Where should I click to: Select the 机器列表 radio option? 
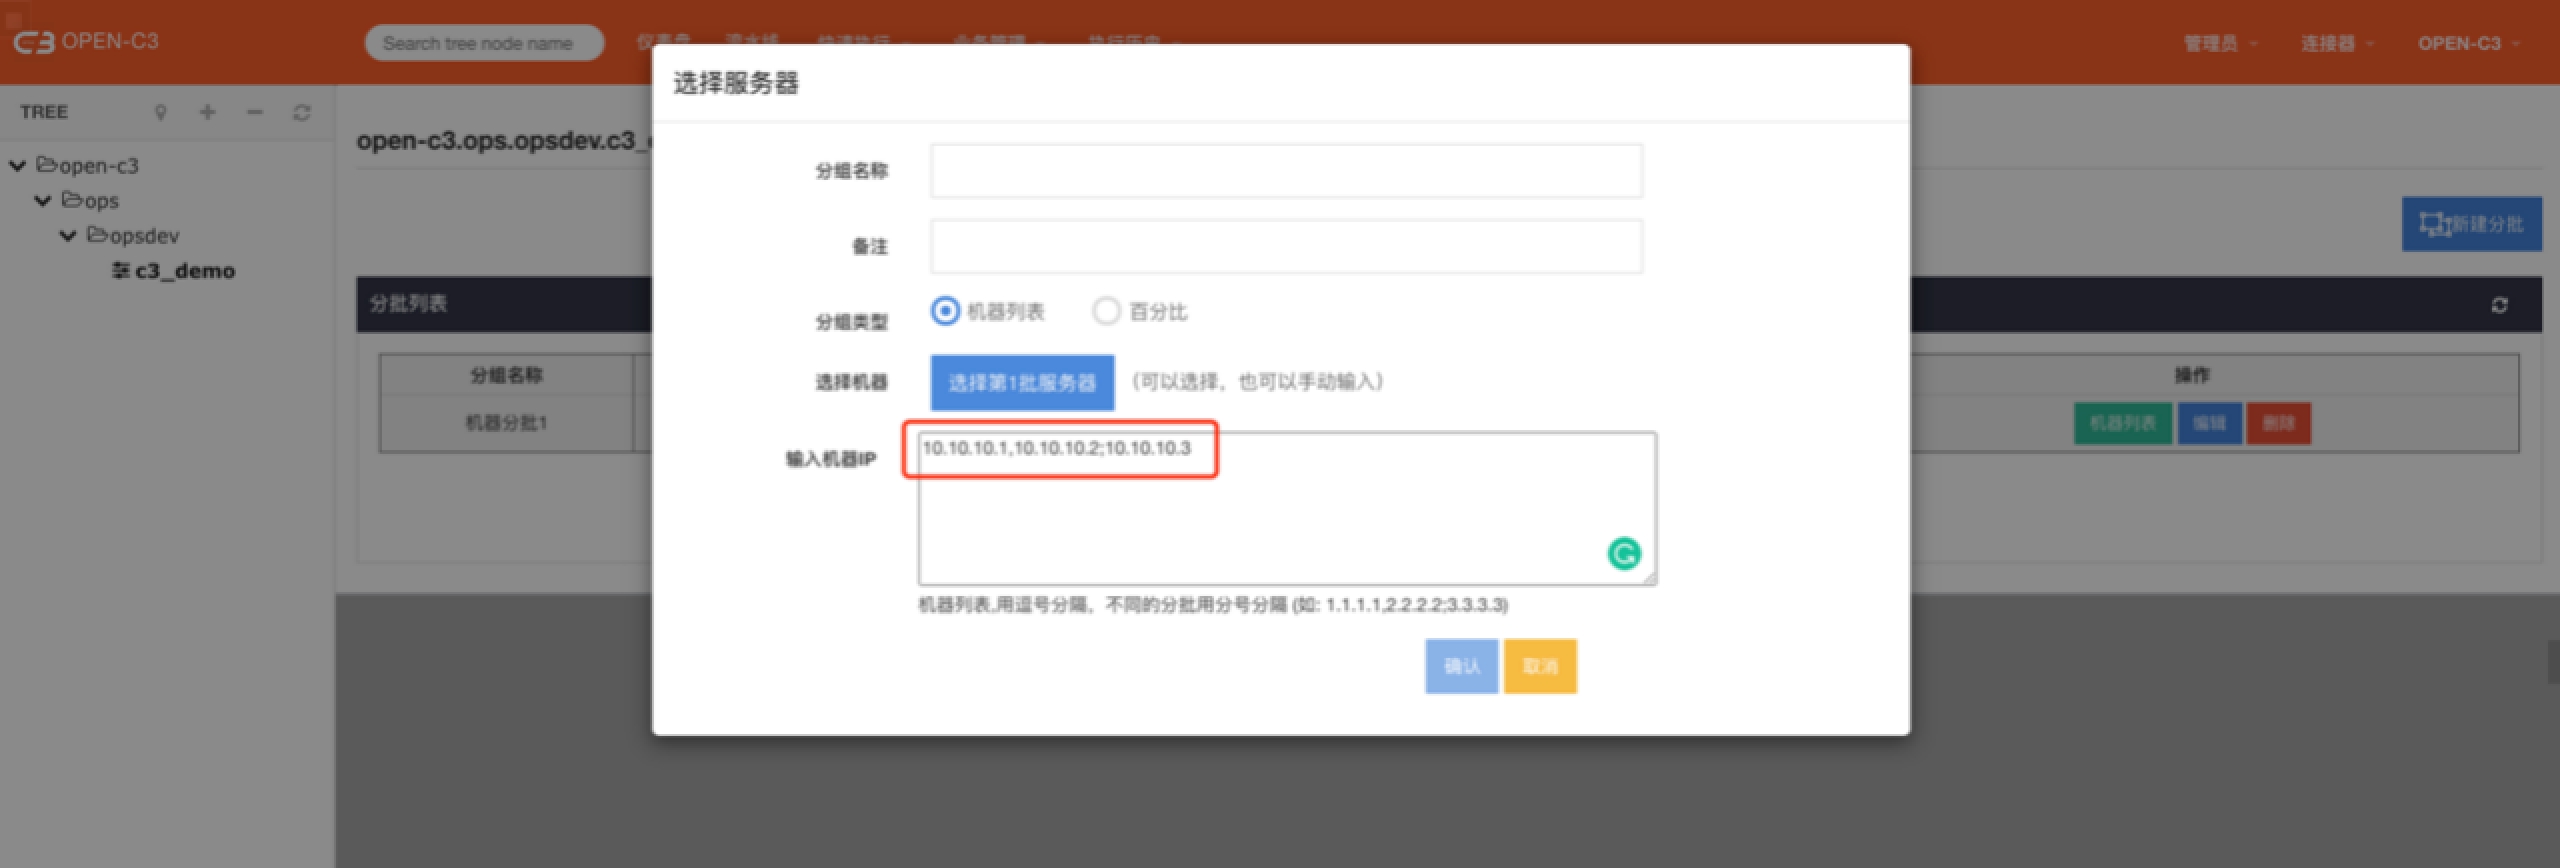point(945,311)
